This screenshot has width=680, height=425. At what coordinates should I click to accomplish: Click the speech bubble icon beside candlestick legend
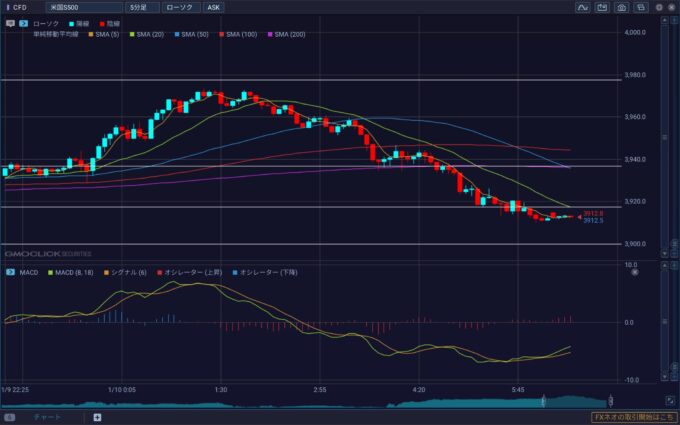tap(11, 21)
